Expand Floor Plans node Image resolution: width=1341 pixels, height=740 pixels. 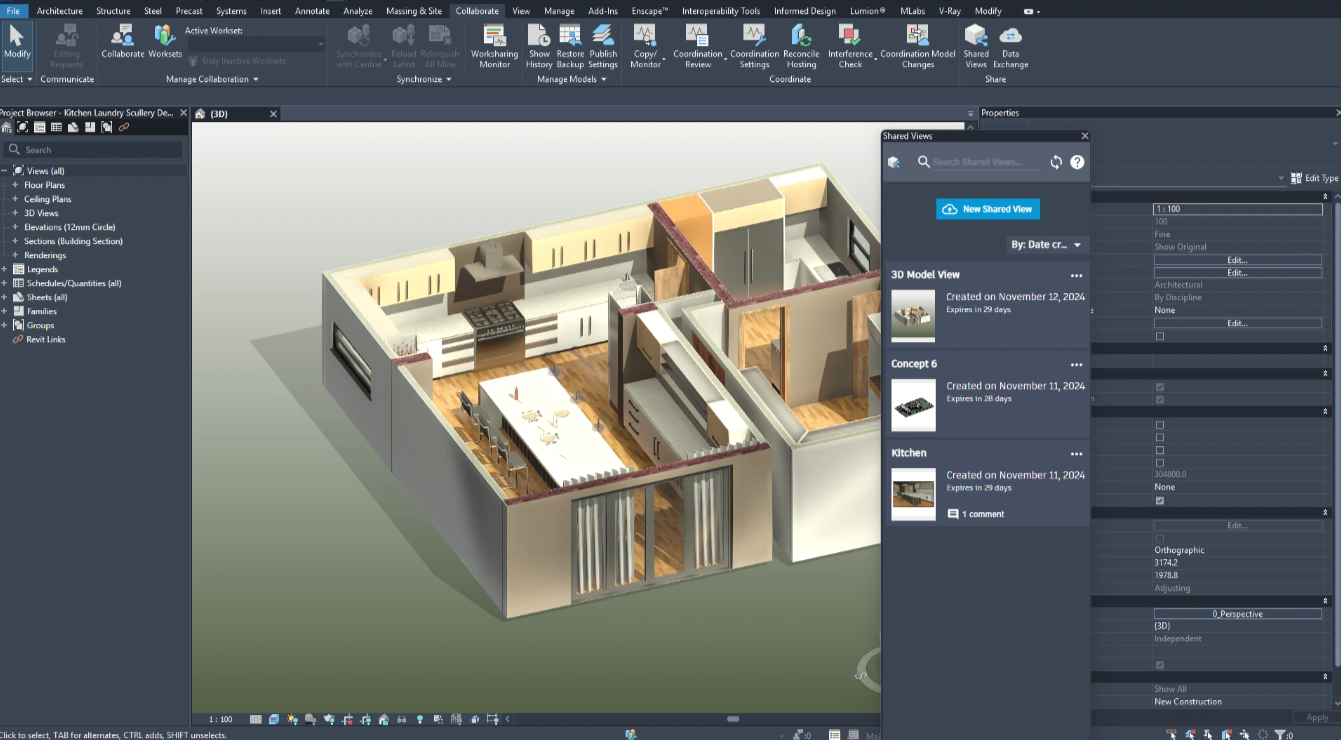15,185
